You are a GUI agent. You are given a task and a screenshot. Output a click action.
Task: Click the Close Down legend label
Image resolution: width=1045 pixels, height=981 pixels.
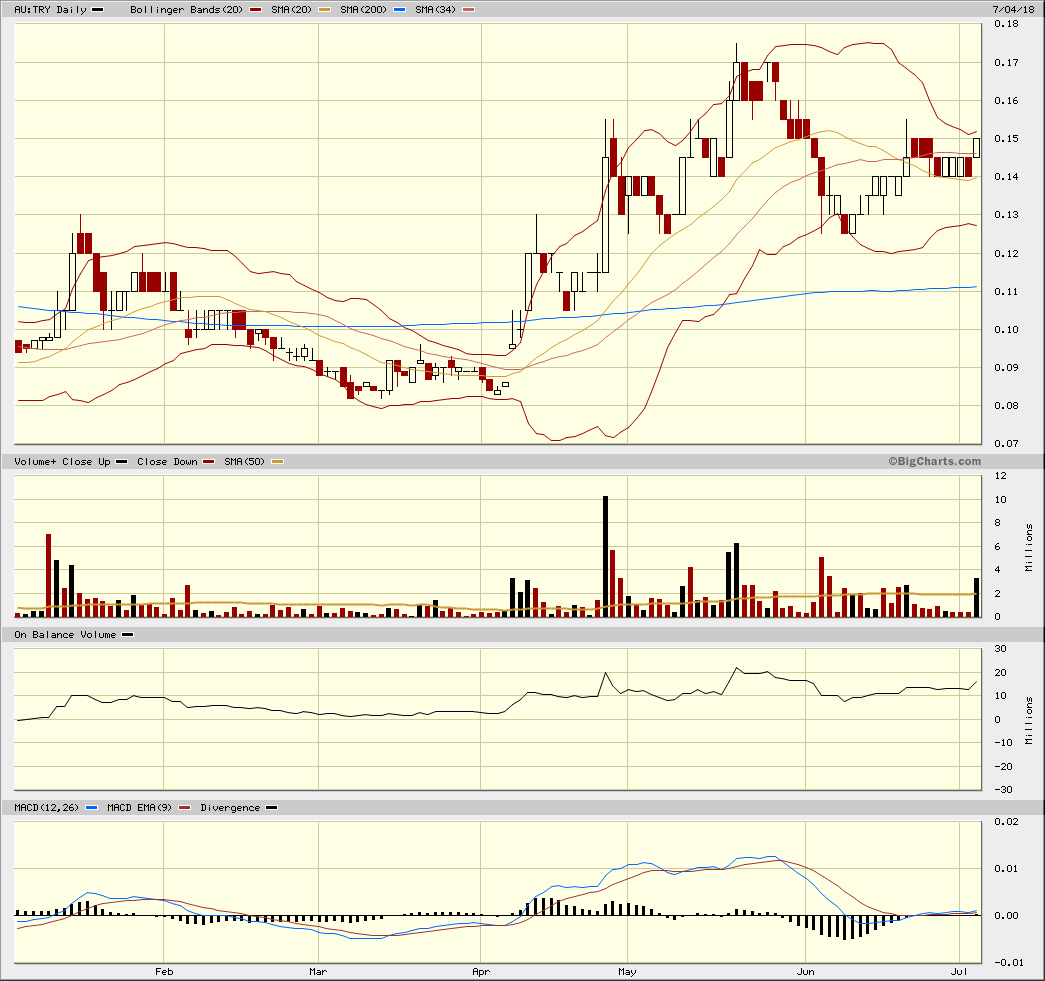tap(167, 462)
